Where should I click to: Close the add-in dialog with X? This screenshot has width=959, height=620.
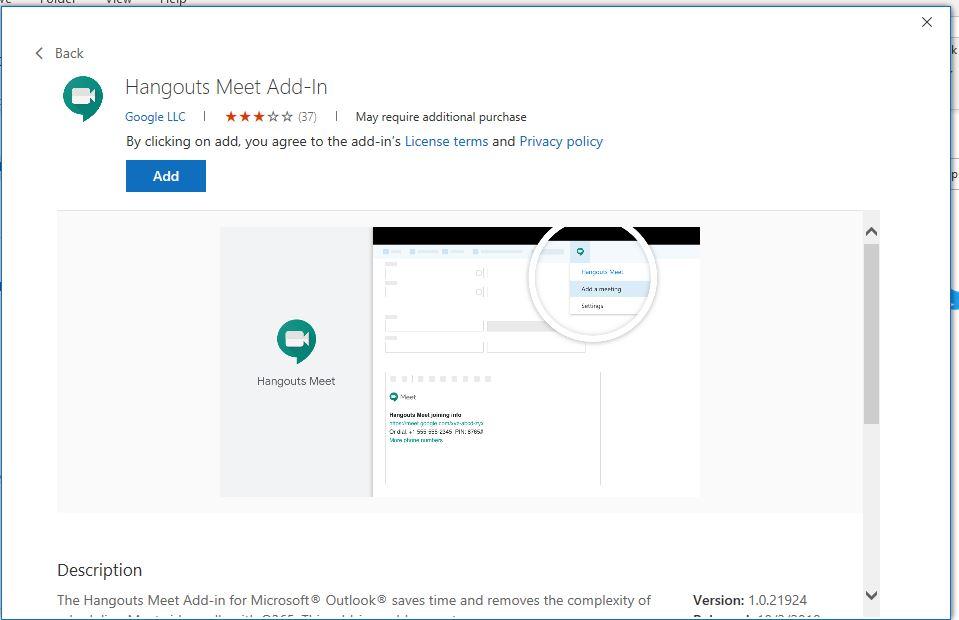[x=927, y=22]
